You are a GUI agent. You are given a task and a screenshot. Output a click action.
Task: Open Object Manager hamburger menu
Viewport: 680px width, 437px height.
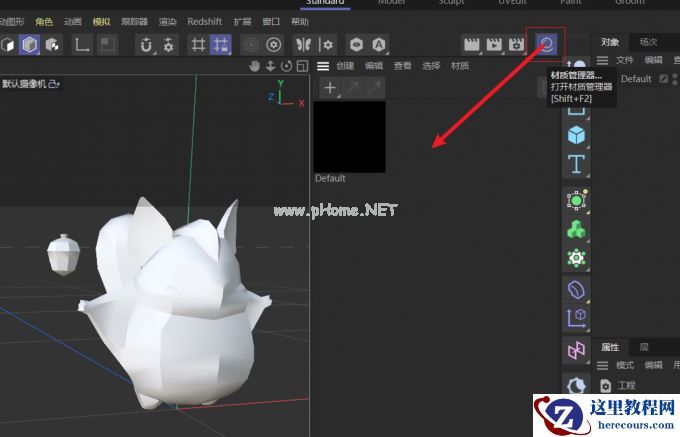click(x=602, y=60)
